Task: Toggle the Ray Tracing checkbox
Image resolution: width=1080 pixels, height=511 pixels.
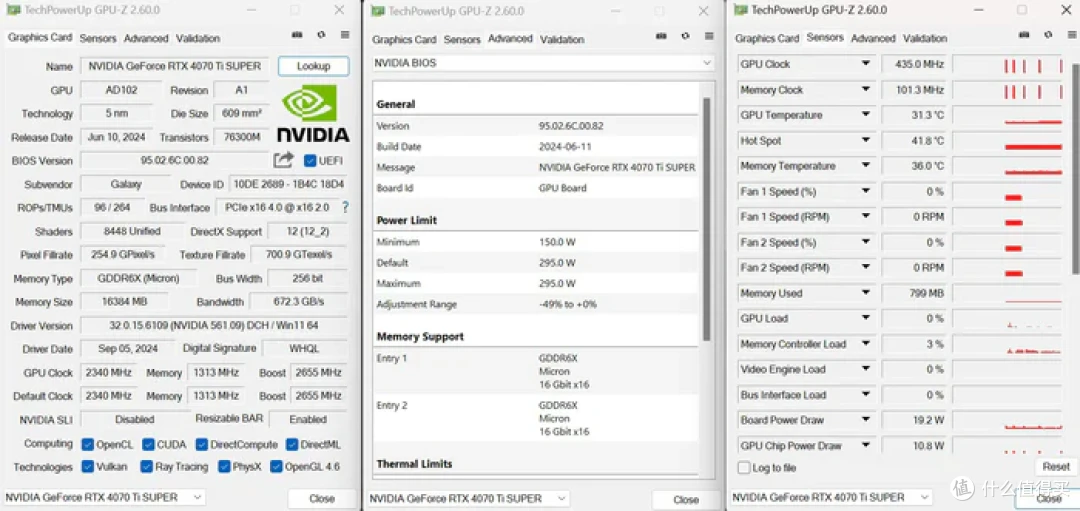Action: (x=148, y=467)
